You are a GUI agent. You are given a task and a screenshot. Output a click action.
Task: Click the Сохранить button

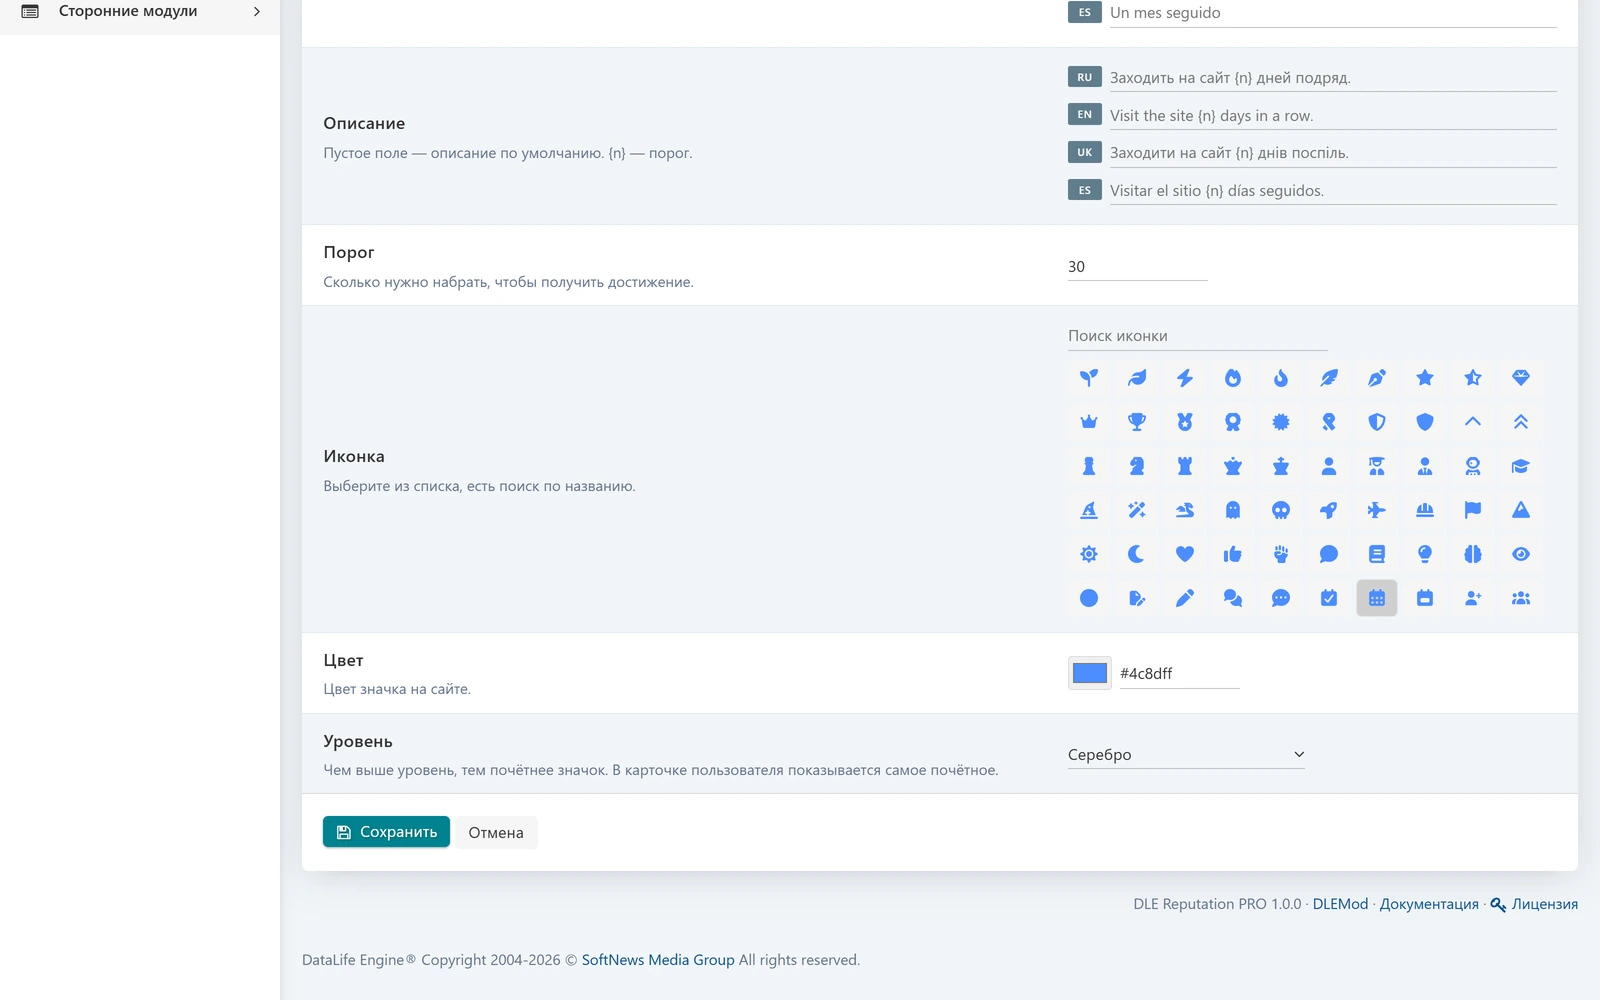(386, 832)
